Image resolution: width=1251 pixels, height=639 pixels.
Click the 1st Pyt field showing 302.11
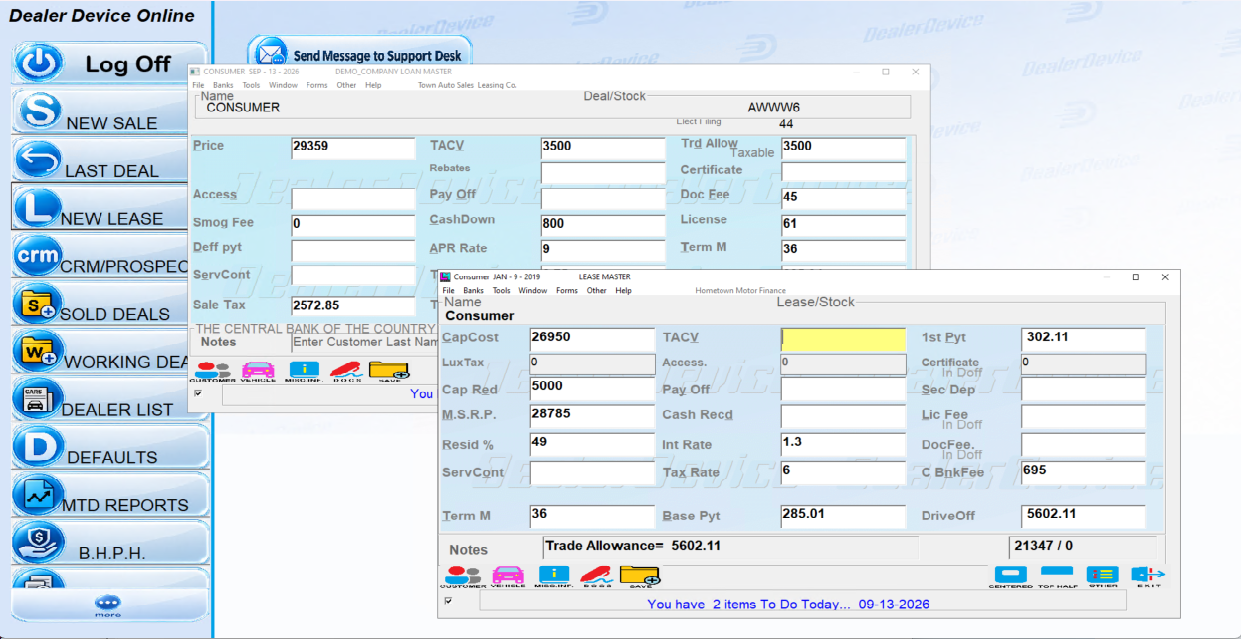pos(1083,338)
